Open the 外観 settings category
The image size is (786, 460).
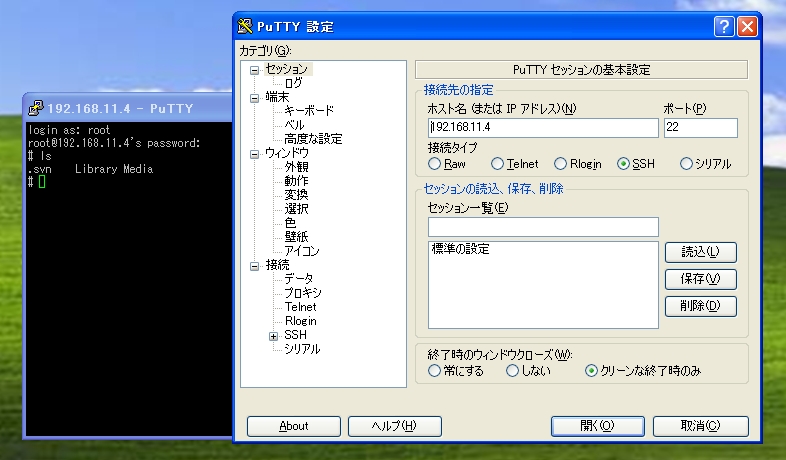tap(296, 167)
